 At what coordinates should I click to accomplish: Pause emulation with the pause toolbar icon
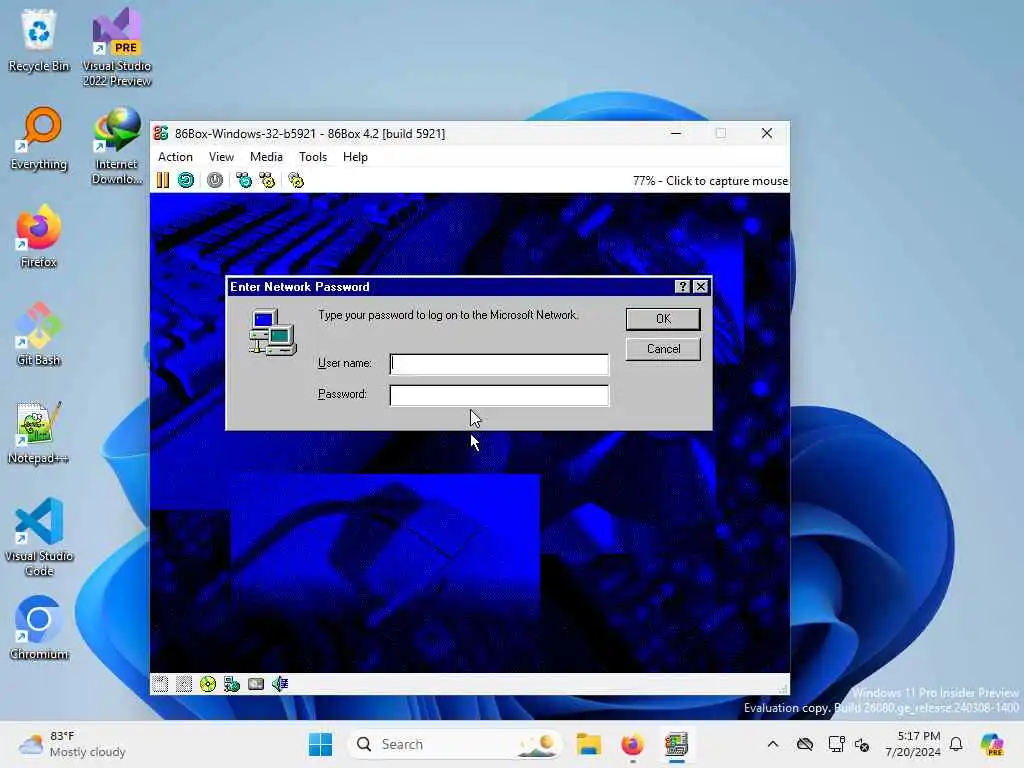tap(163, 180)
